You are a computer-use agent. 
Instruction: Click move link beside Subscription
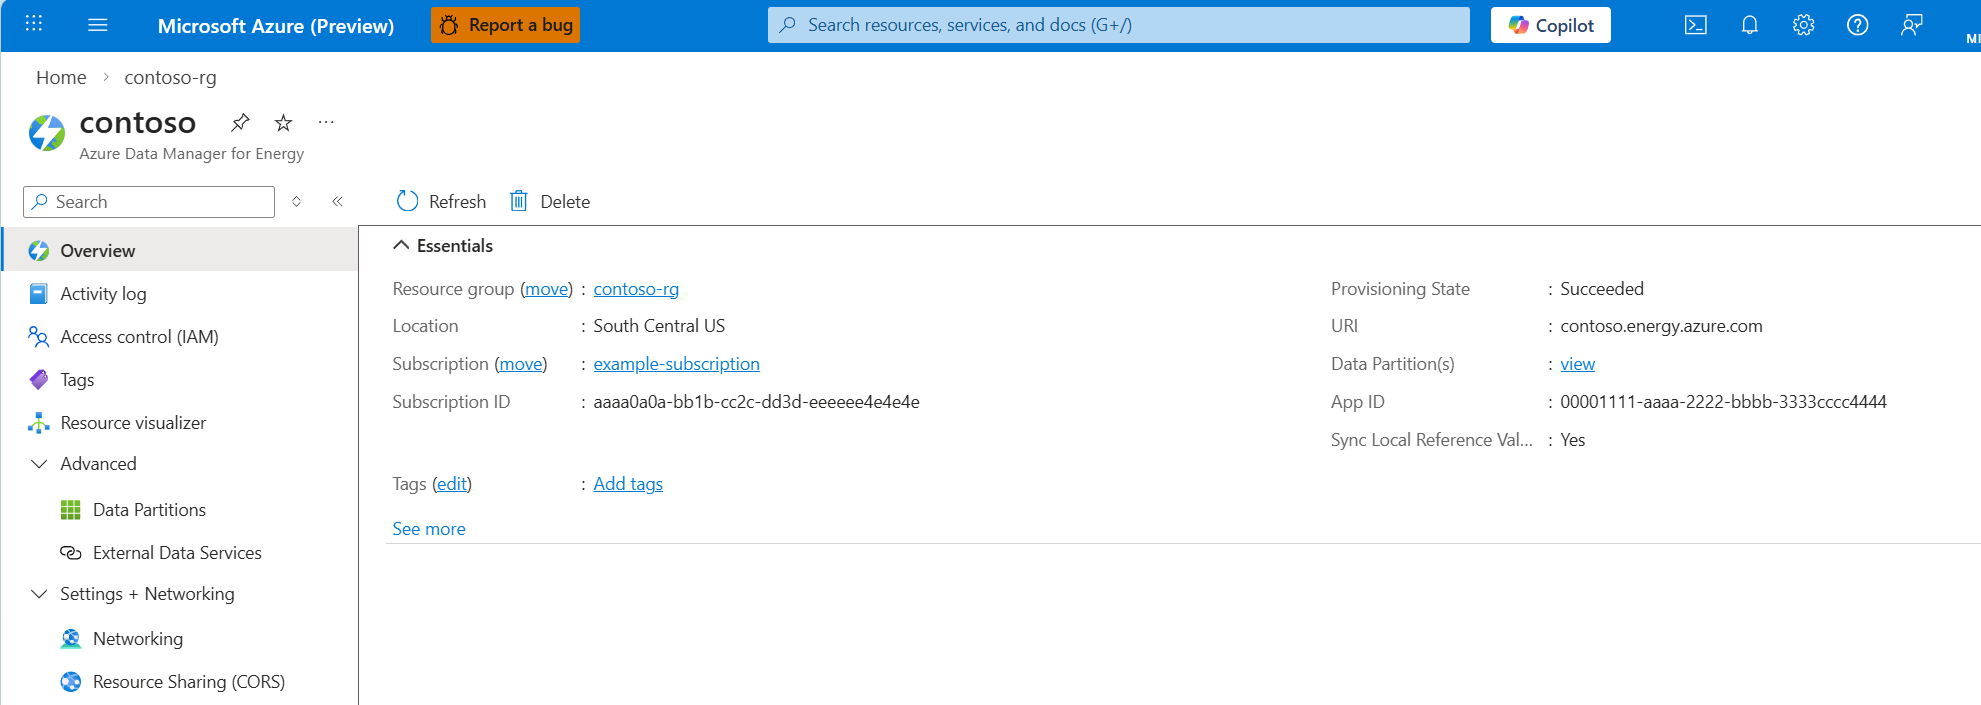pyautogui.click(x=521, y=364)
